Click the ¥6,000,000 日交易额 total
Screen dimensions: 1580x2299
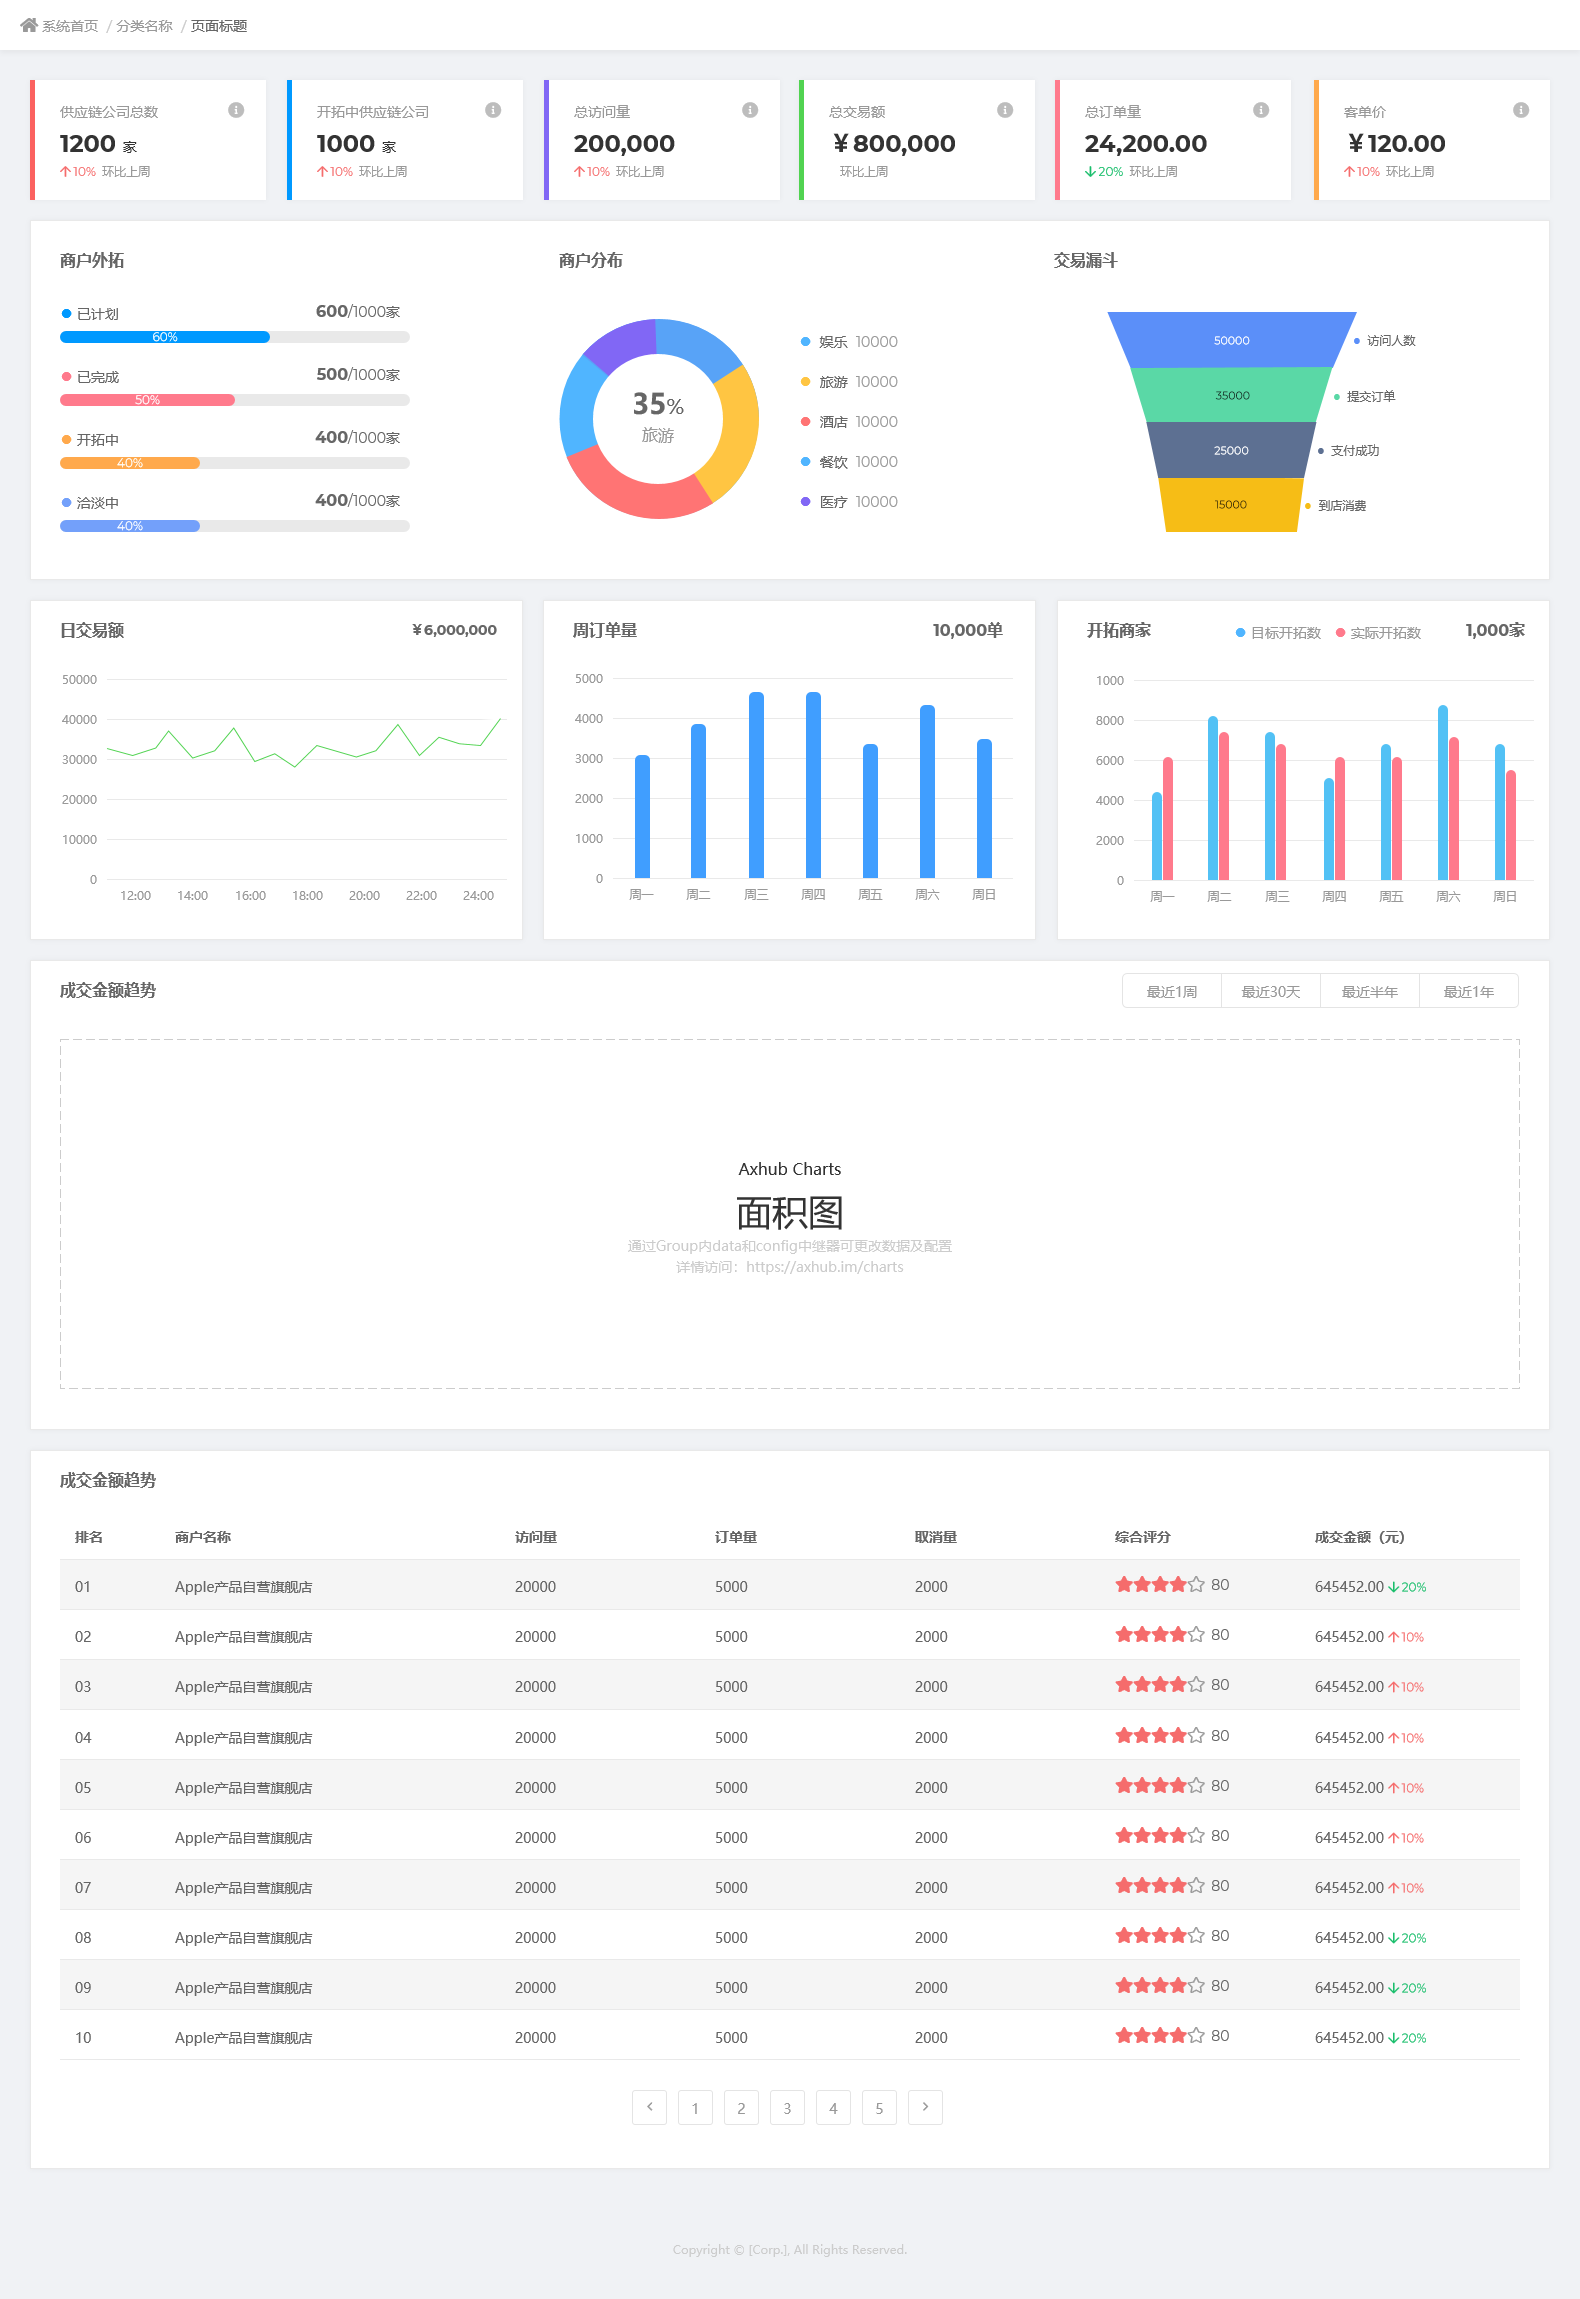point(454,630)
